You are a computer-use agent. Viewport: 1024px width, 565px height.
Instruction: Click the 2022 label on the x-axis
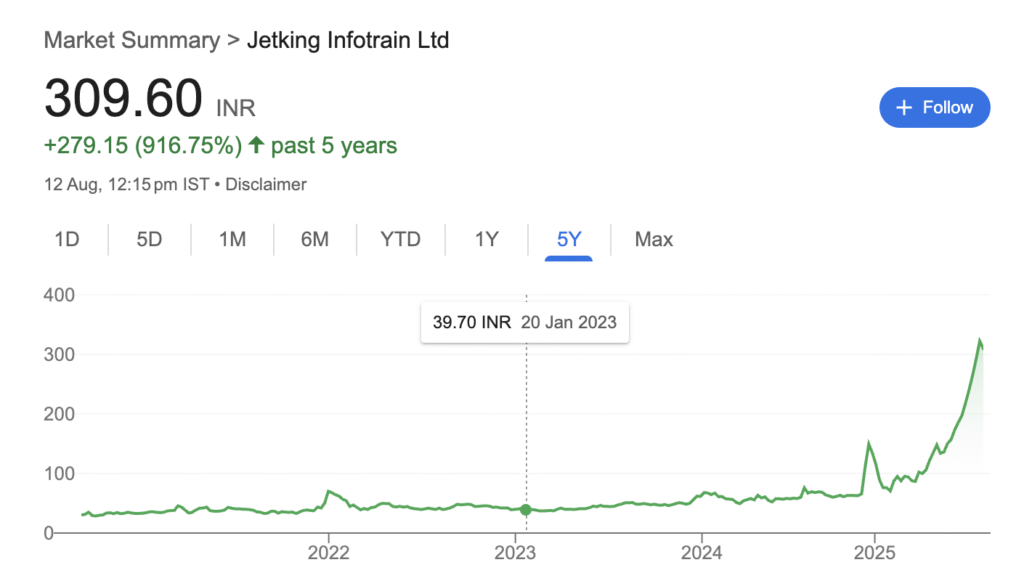(328, 552)
